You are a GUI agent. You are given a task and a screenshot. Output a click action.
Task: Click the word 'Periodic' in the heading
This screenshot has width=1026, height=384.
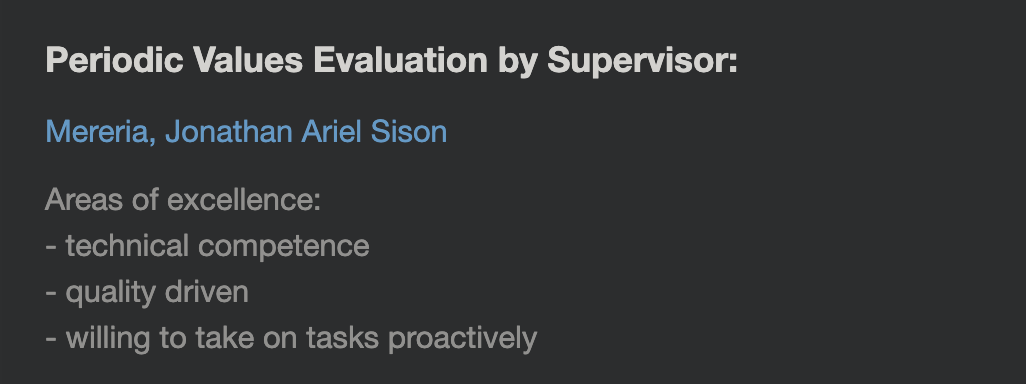click(115, 60)
